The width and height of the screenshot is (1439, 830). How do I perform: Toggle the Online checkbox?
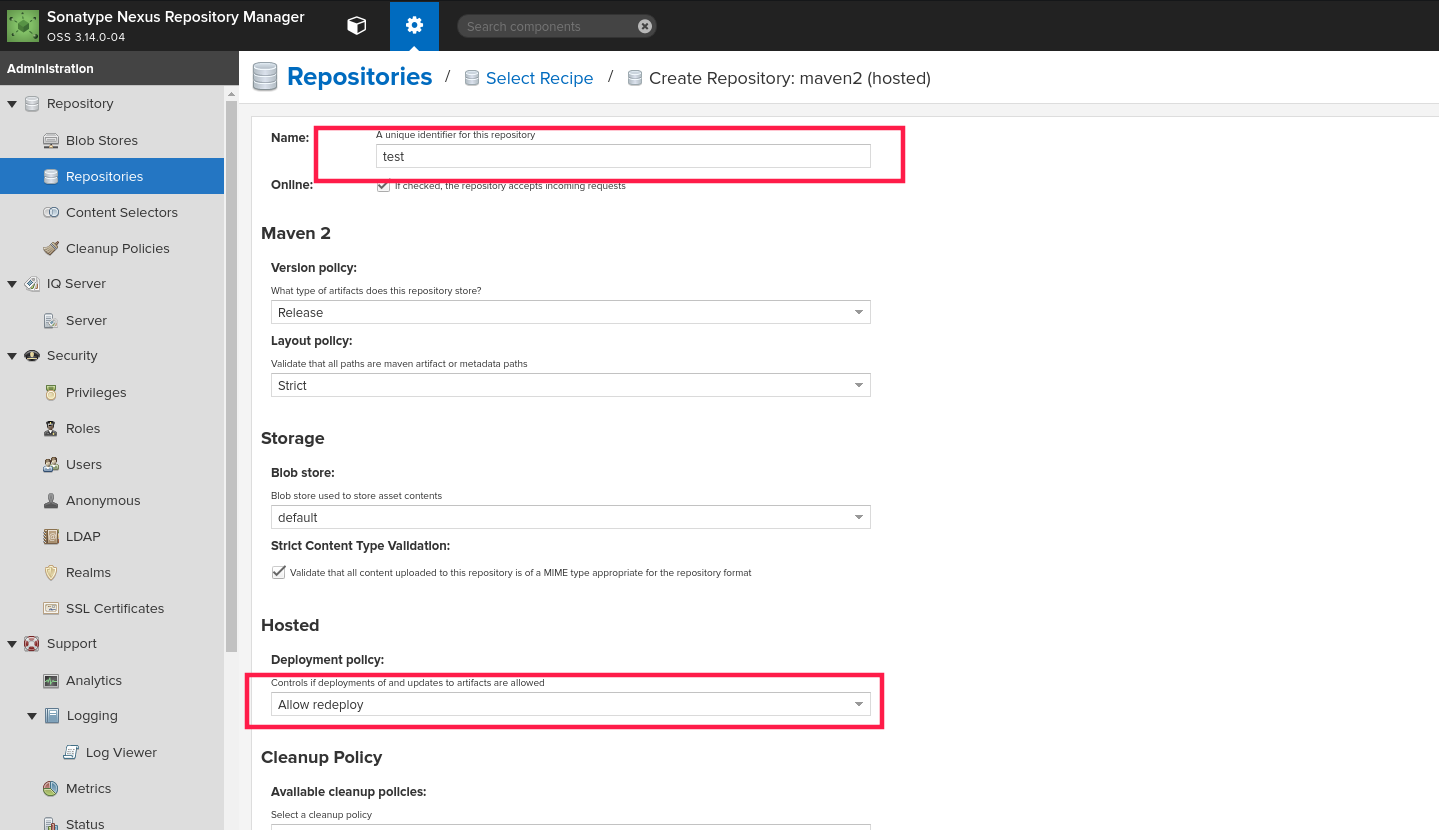tap(383, 186)
